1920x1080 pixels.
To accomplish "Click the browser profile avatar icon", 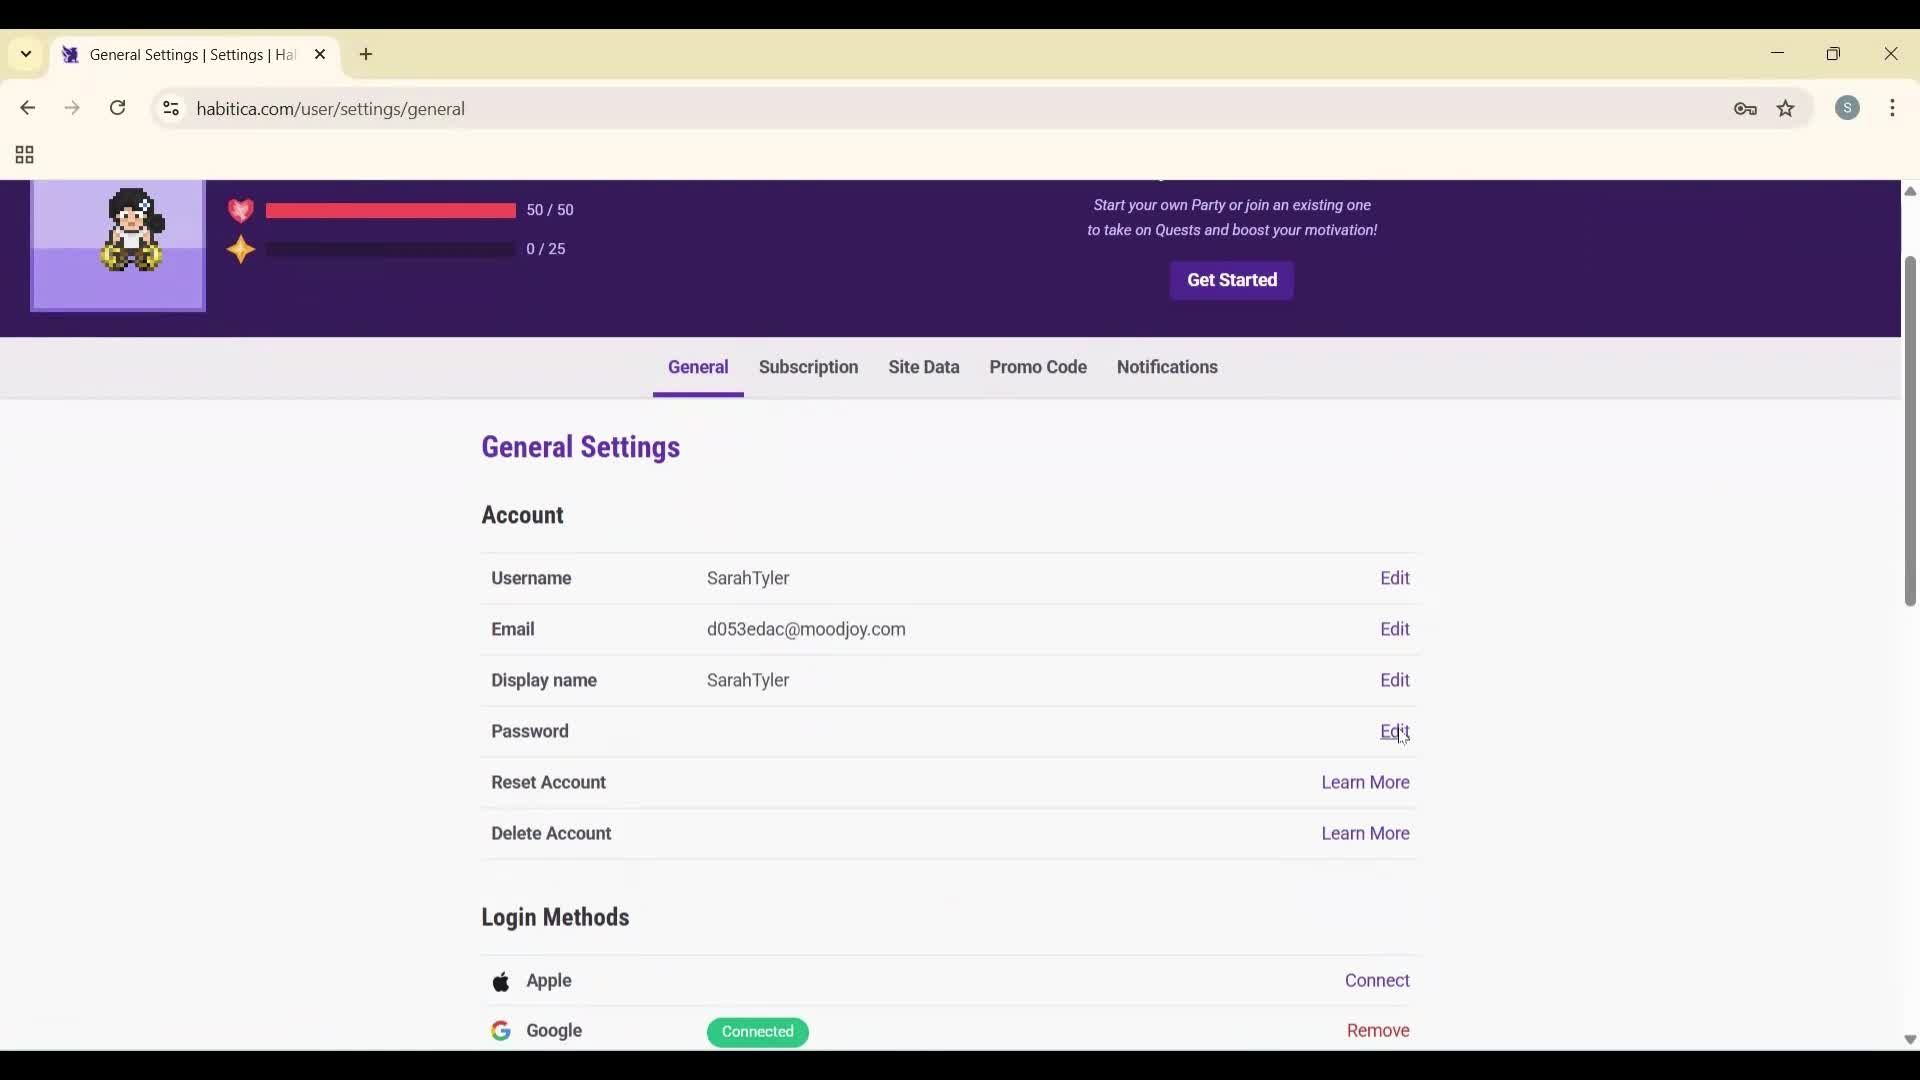I will tap(1848, 108).
